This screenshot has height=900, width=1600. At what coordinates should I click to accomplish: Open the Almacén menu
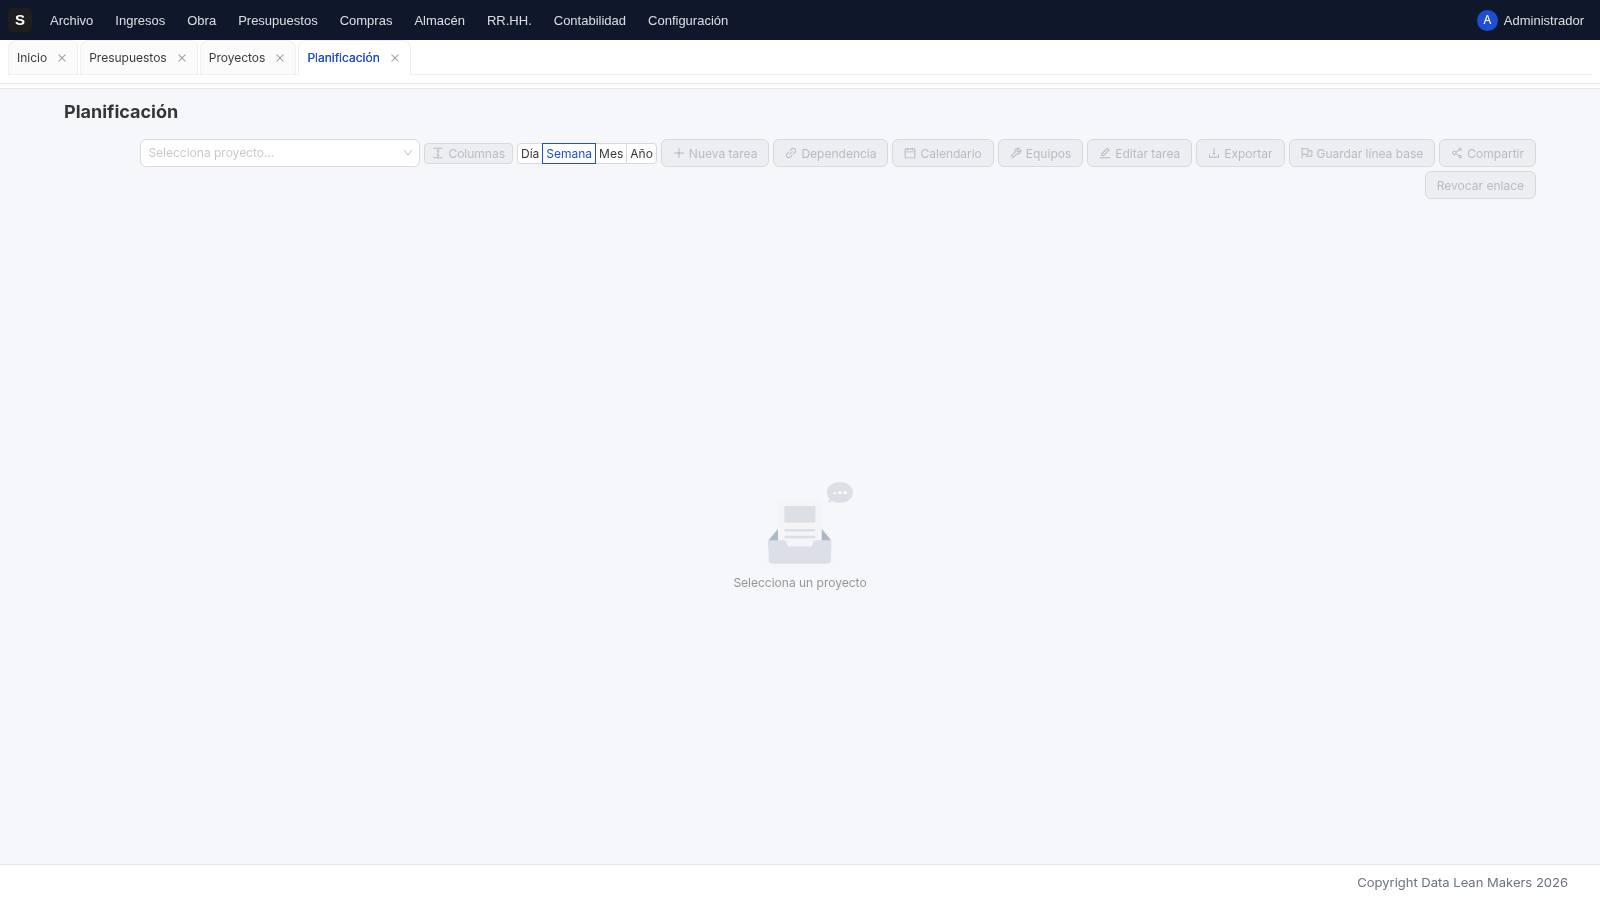(x=439, y=20)
